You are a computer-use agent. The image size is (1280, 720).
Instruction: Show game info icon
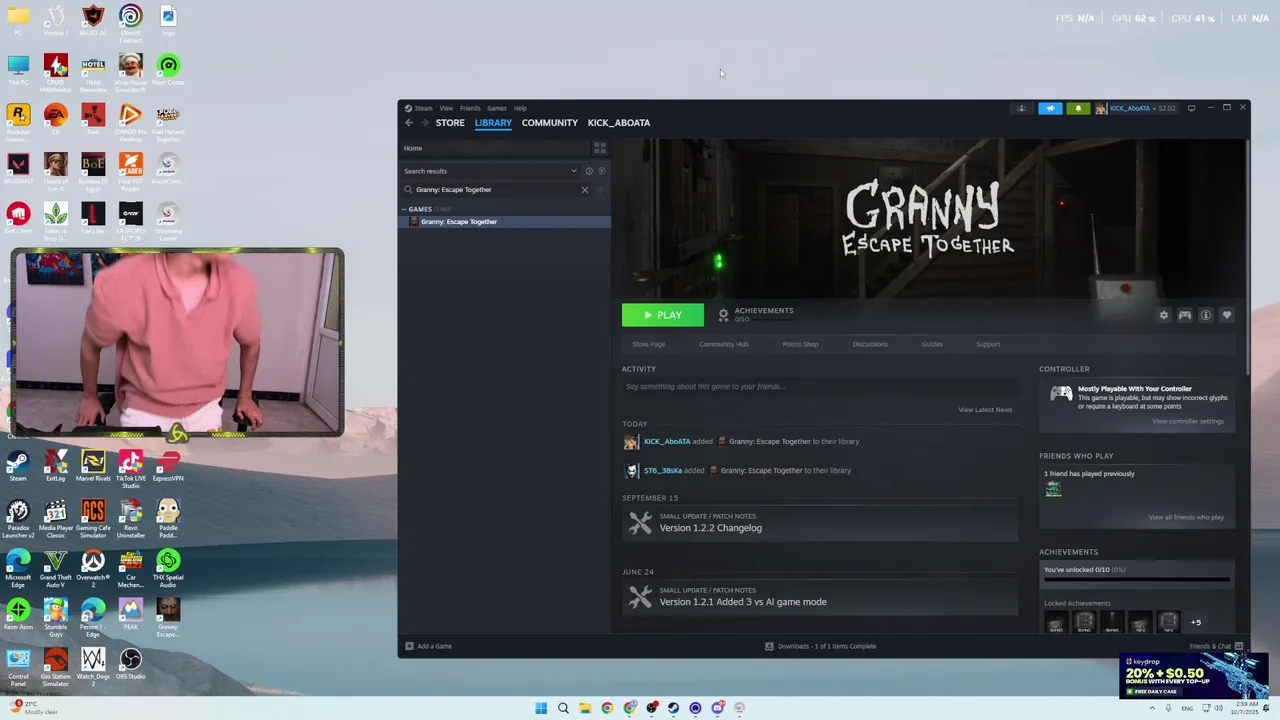click(x=1206, y=315)
